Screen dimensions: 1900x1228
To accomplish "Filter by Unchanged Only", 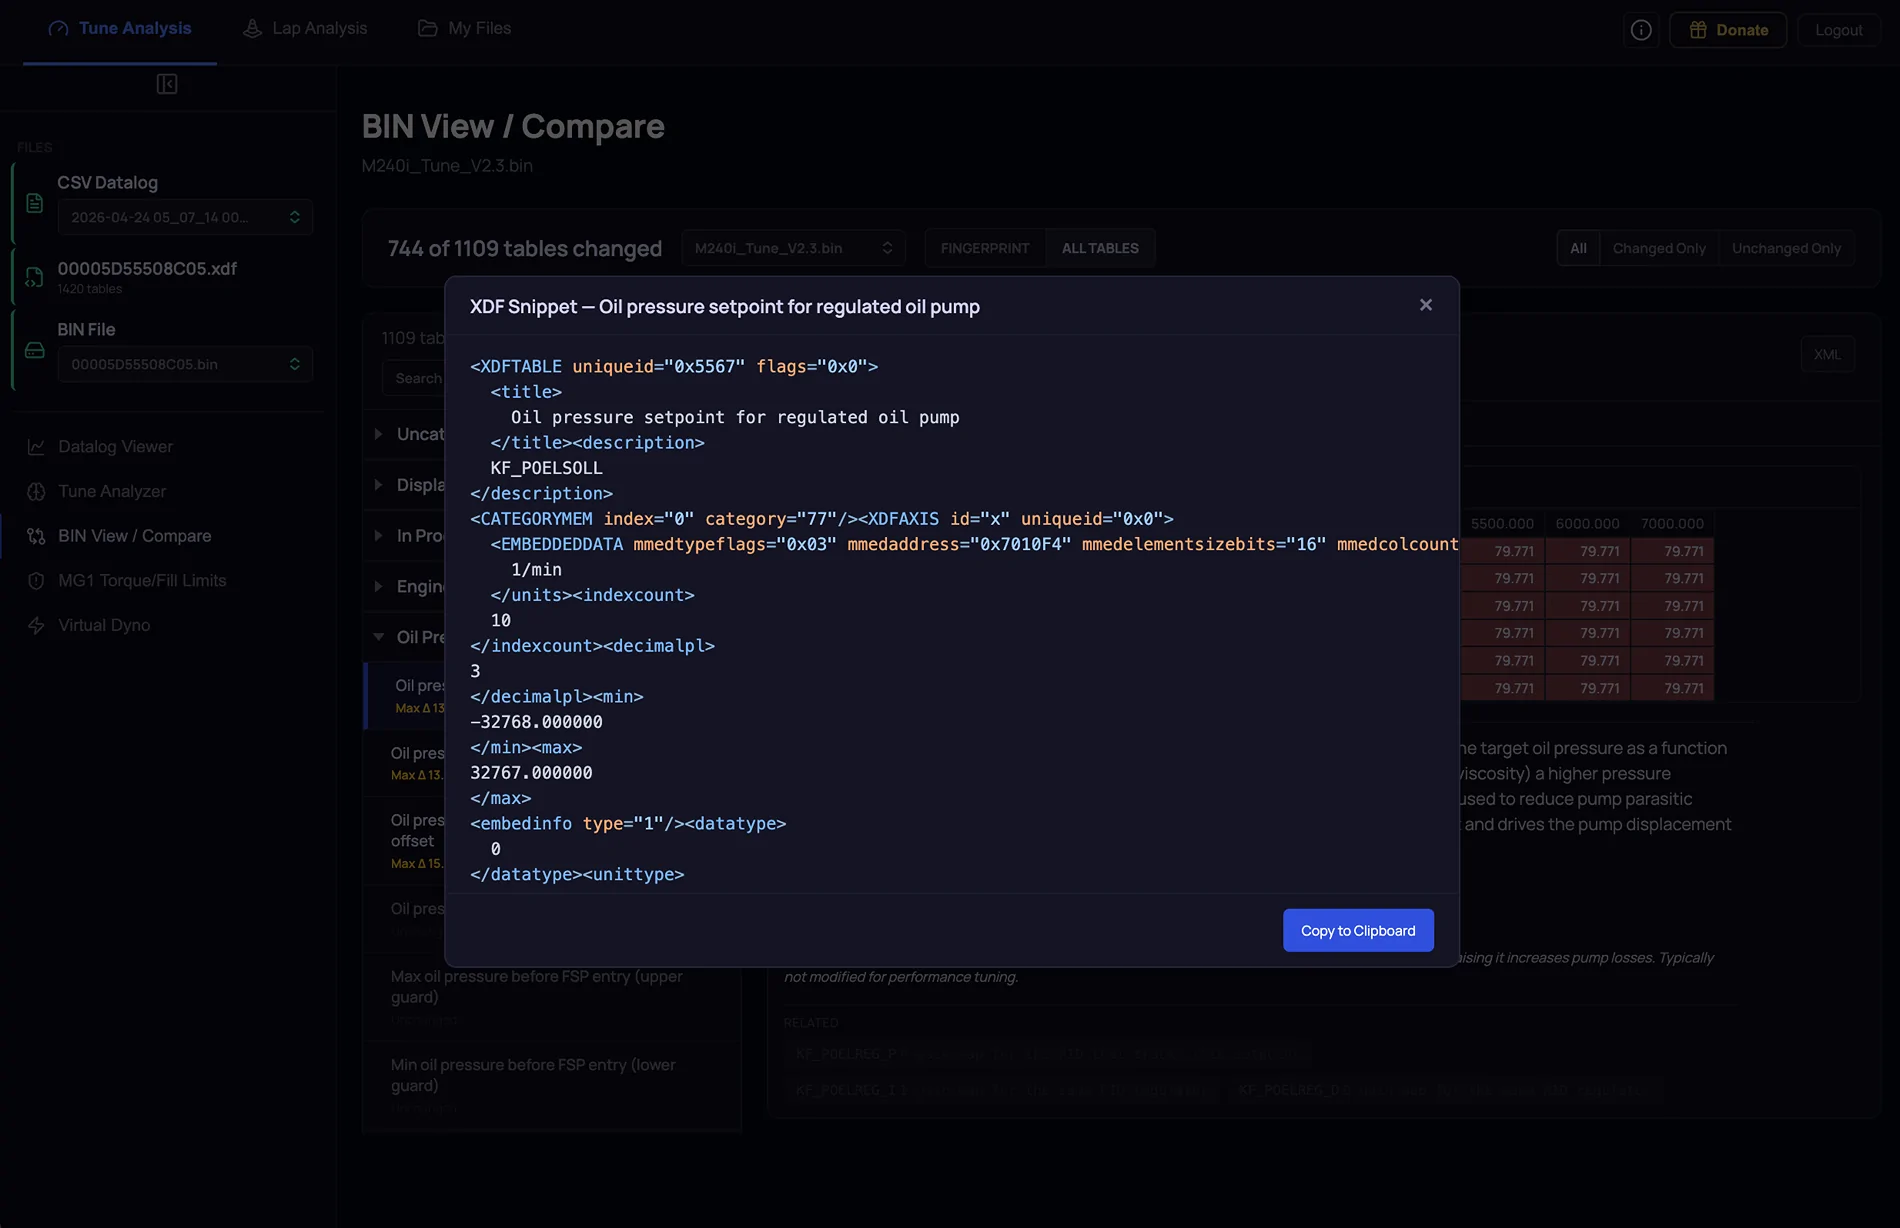I will [1786, 248].
